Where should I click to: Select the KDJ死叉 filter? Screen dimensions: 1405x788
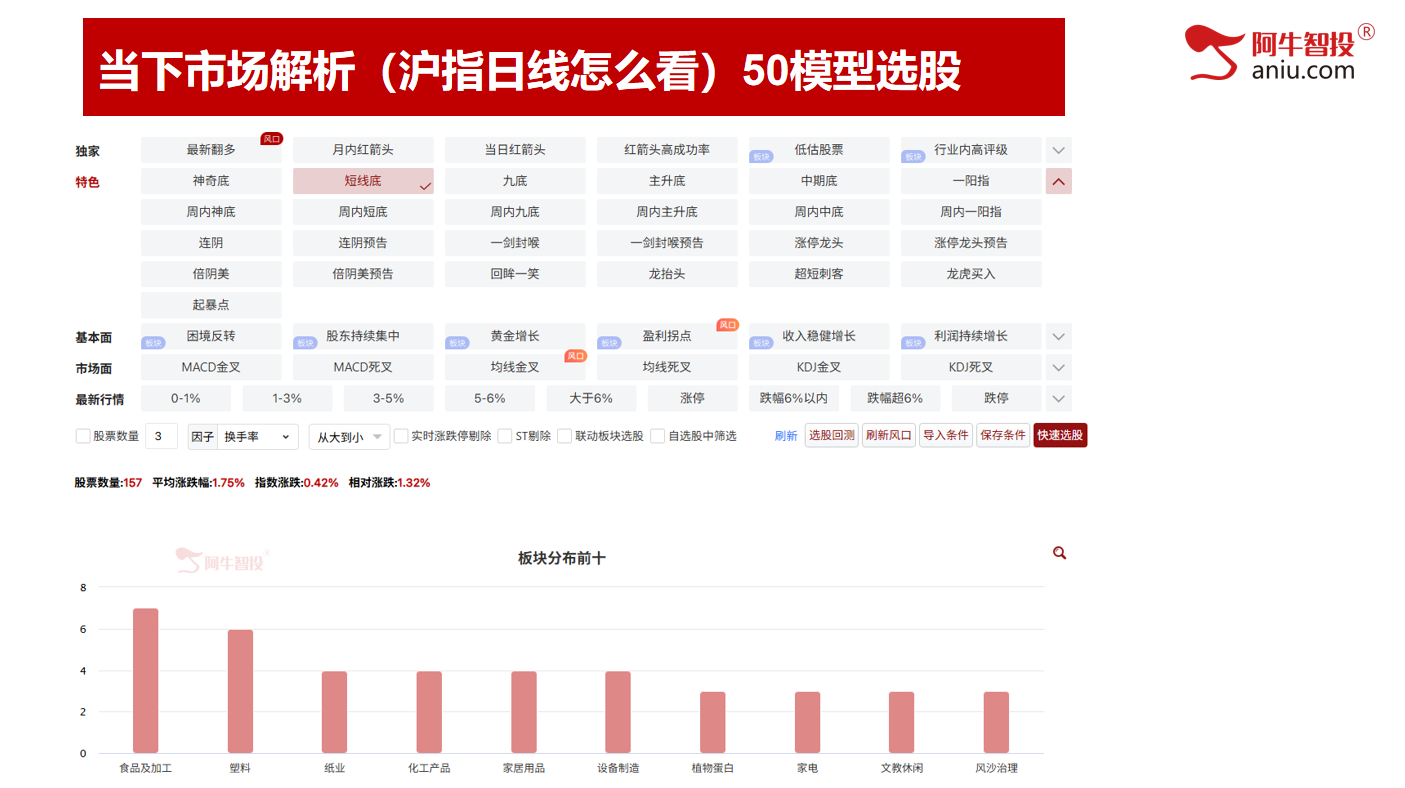coord(971,367)
